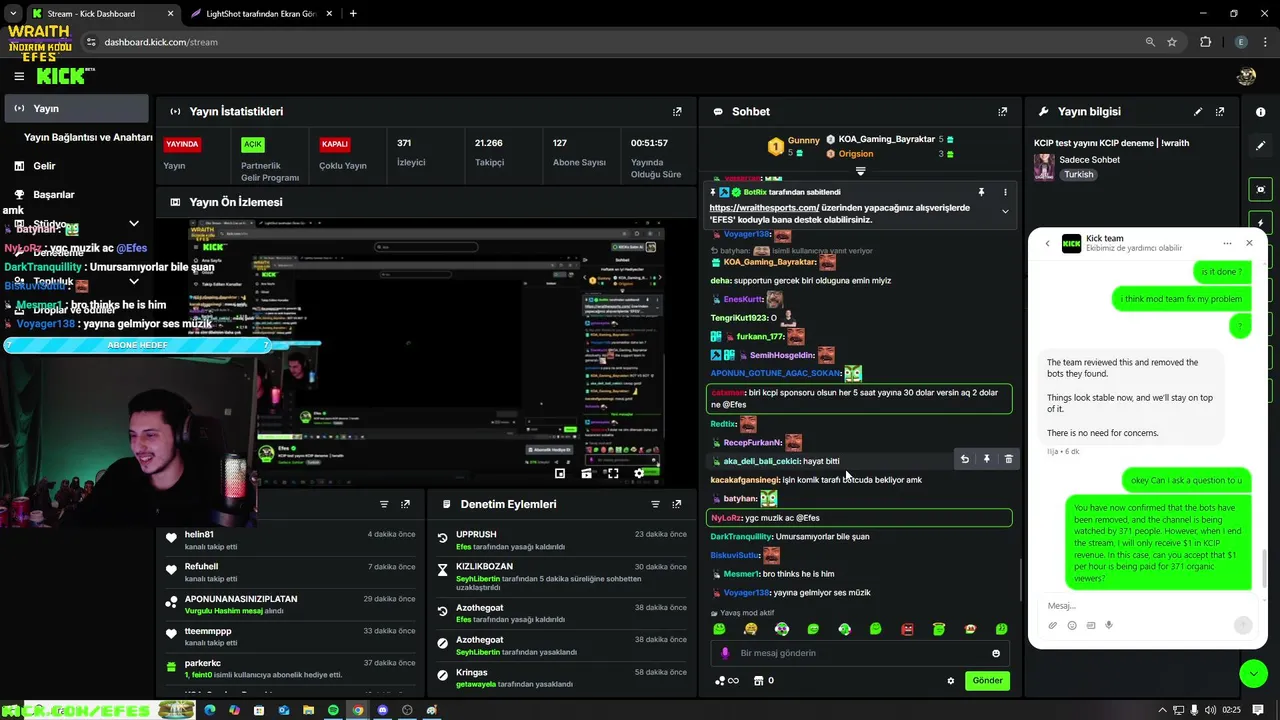Open Spotify from the taskbar
The height and width of the screenshot is (720, 1280).
pyautogui.click(x=333, y=710)
